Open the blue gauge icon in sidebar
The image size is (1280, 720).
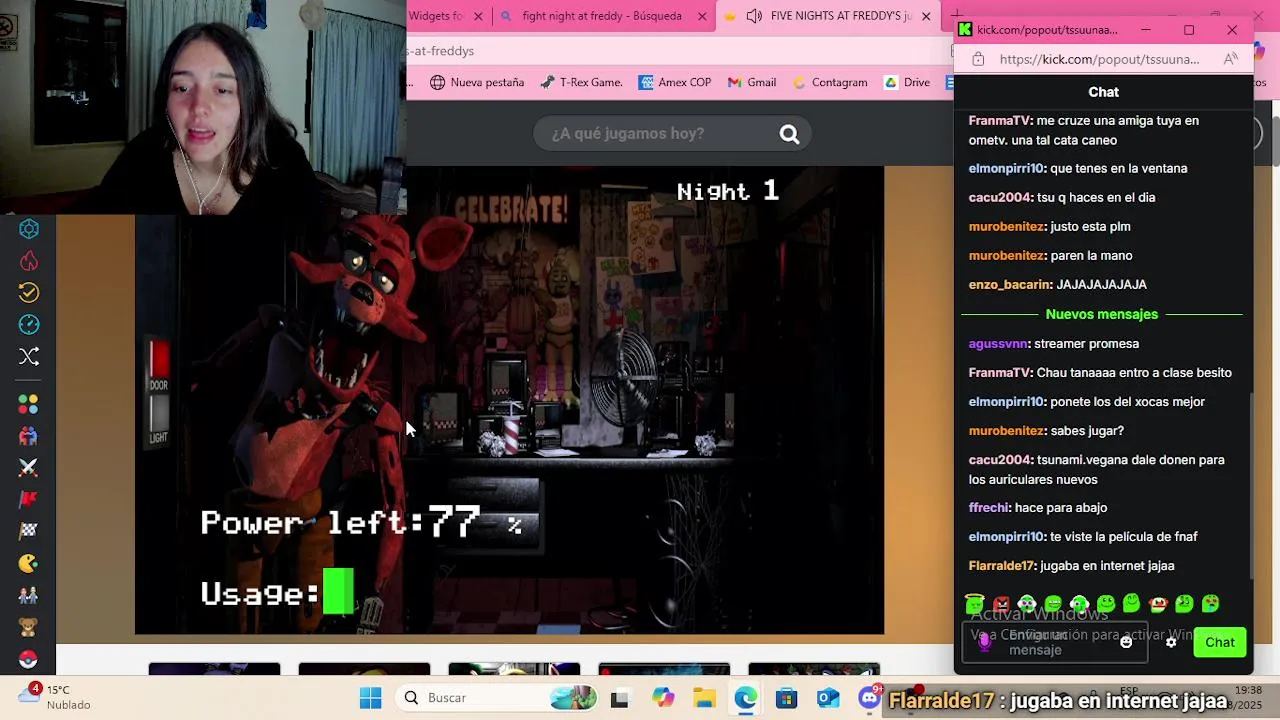29,324
